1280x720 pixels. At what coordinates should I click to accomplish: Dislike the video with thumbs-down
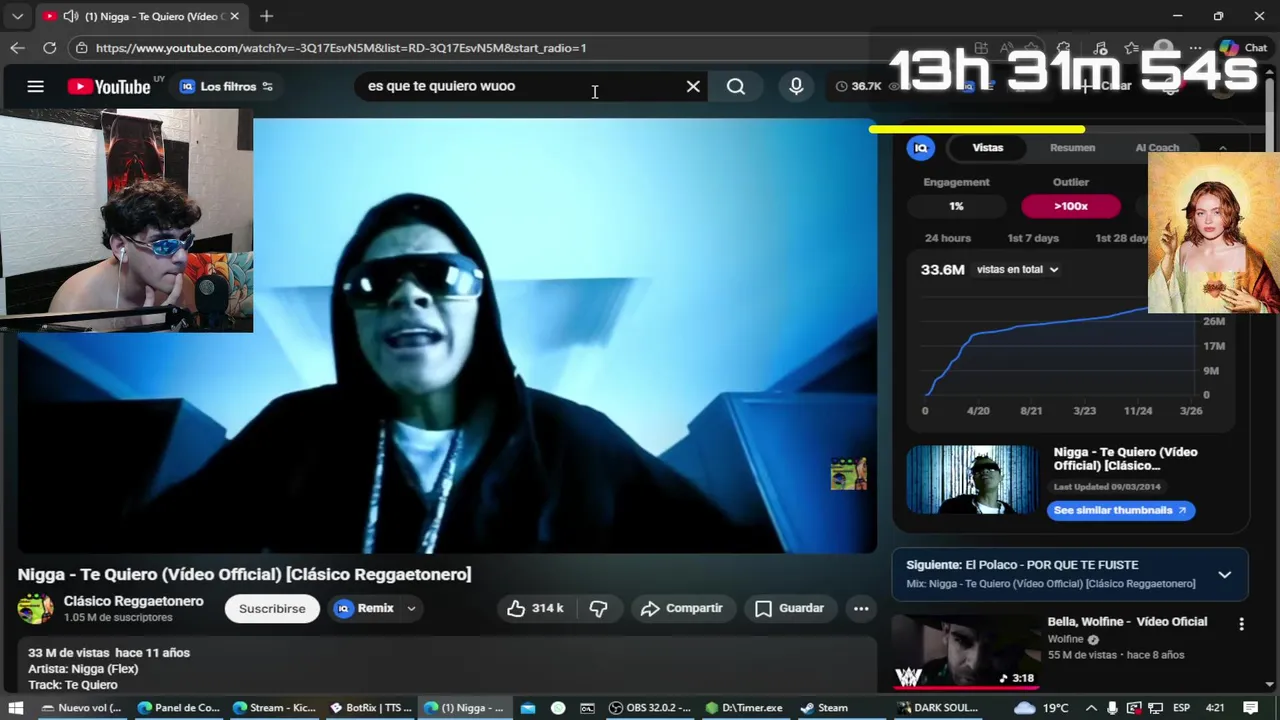pos(599,608)
